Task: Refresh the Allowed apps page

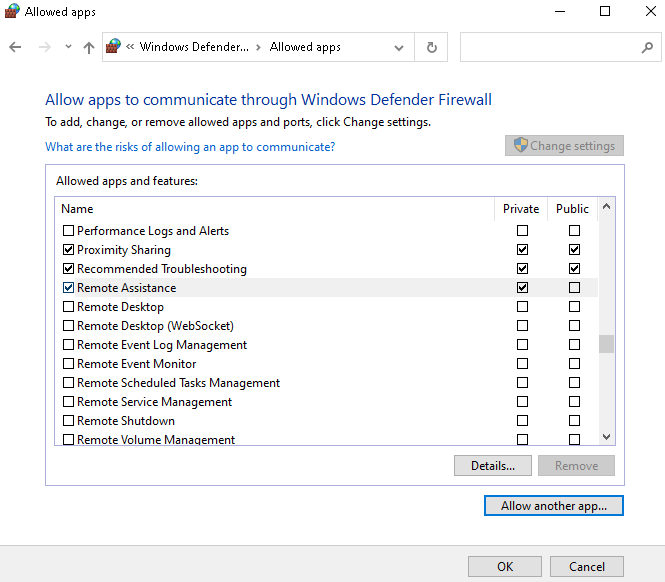Action: coord(431,47)
